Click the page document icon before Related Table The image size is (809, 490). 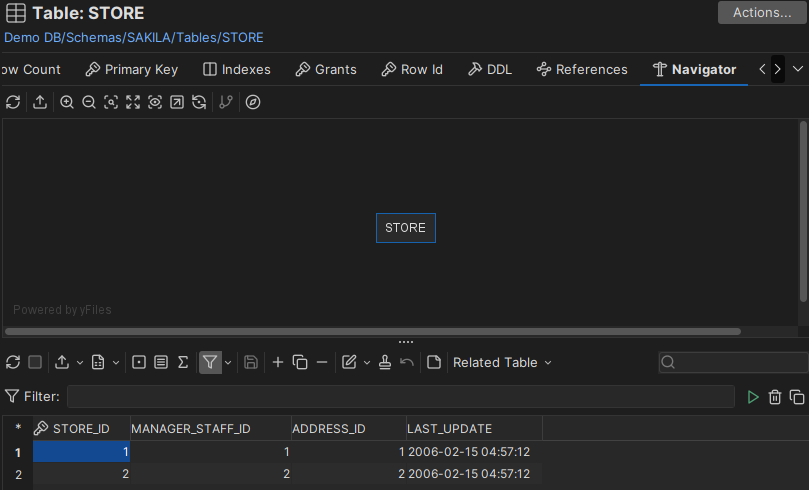[x=434, y=363]
